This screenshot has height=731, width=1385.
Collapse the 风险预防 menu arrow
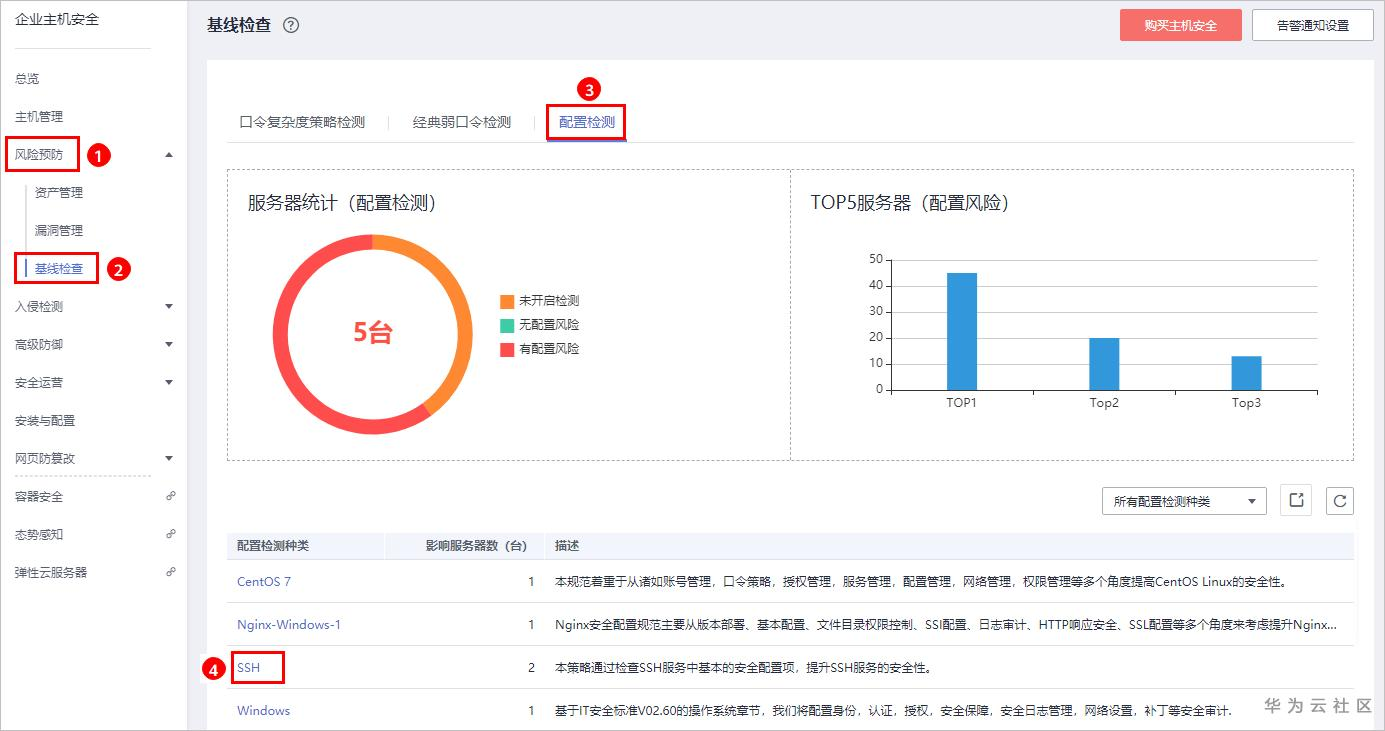(x=169, y=155)
